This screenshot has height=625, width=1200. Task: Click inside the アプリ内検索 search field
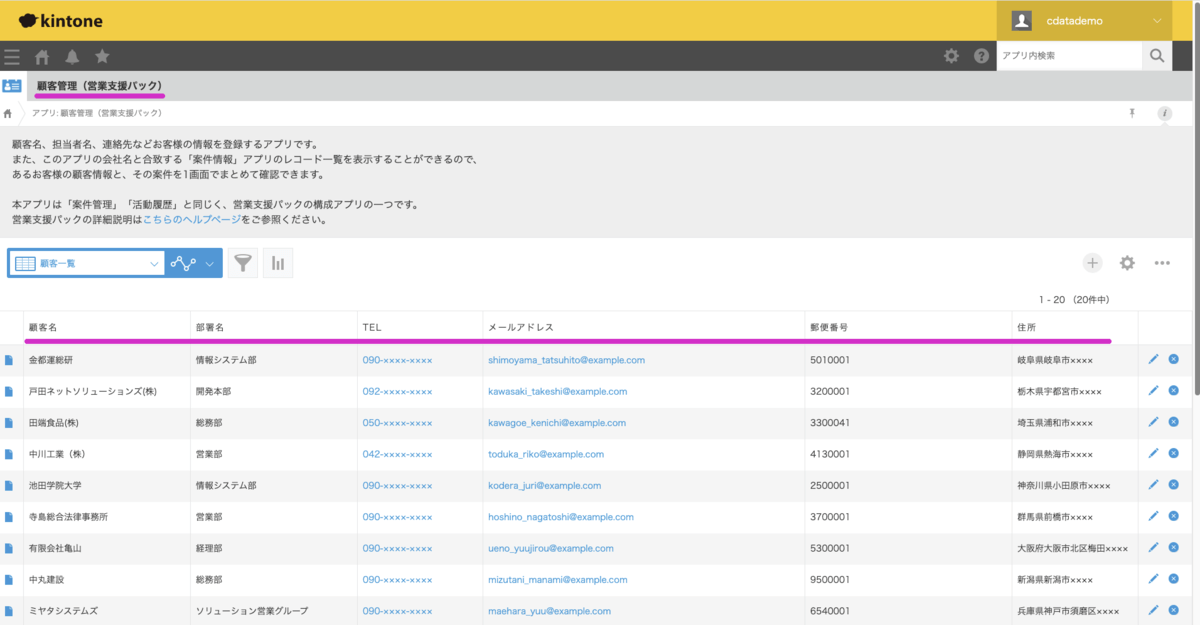click(x=1068, y=56)
